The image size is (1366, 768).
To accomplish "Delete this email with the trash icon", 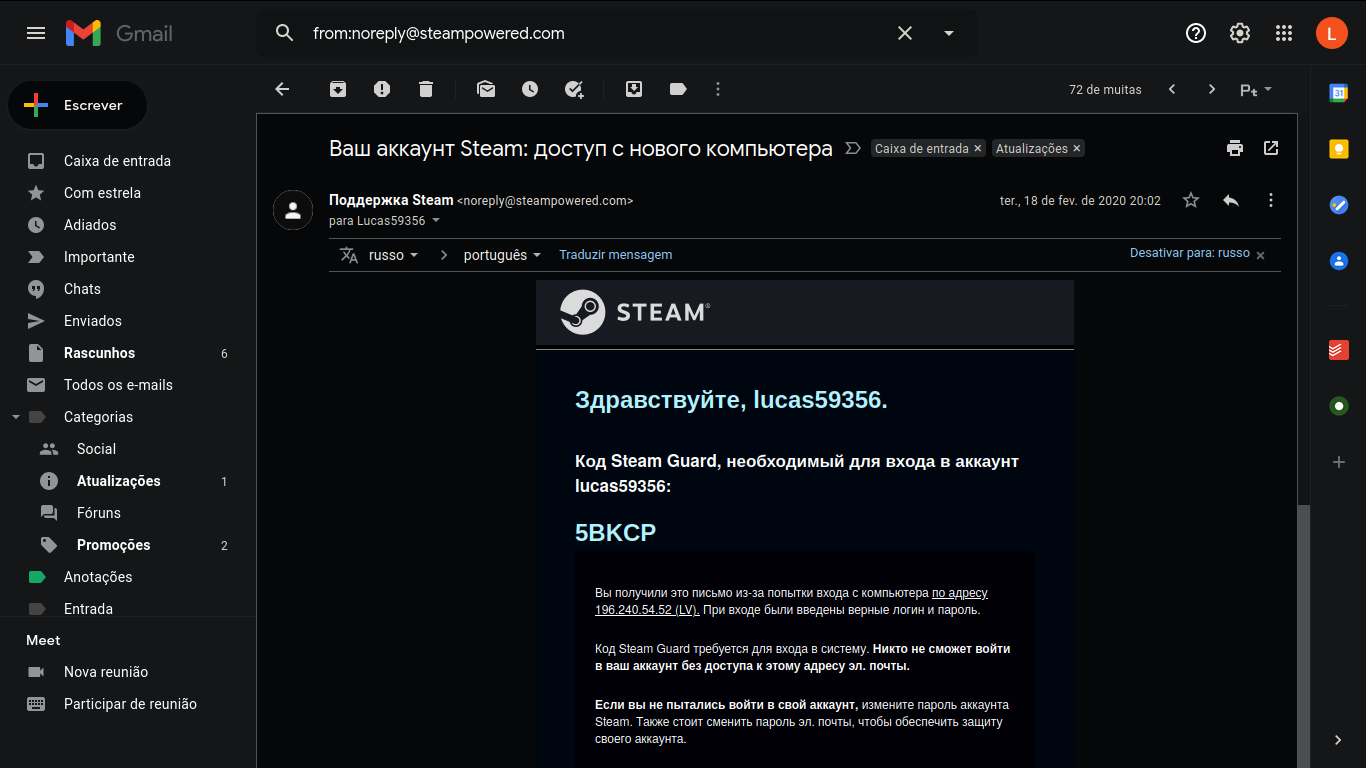I will point(426,89).
